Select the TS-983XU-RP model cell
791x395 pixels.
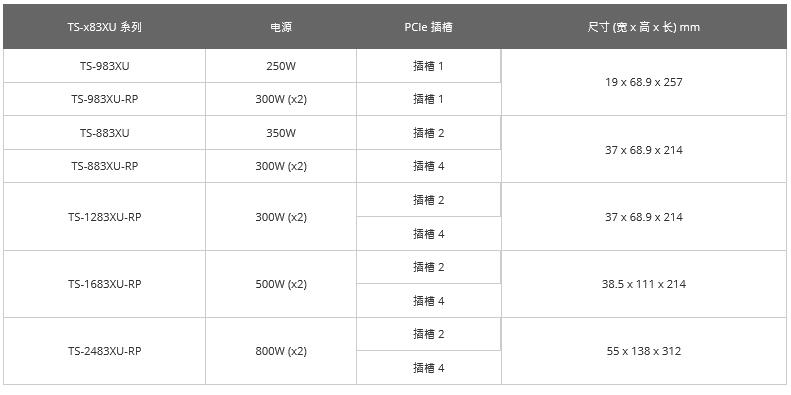[x=104, y=99]
